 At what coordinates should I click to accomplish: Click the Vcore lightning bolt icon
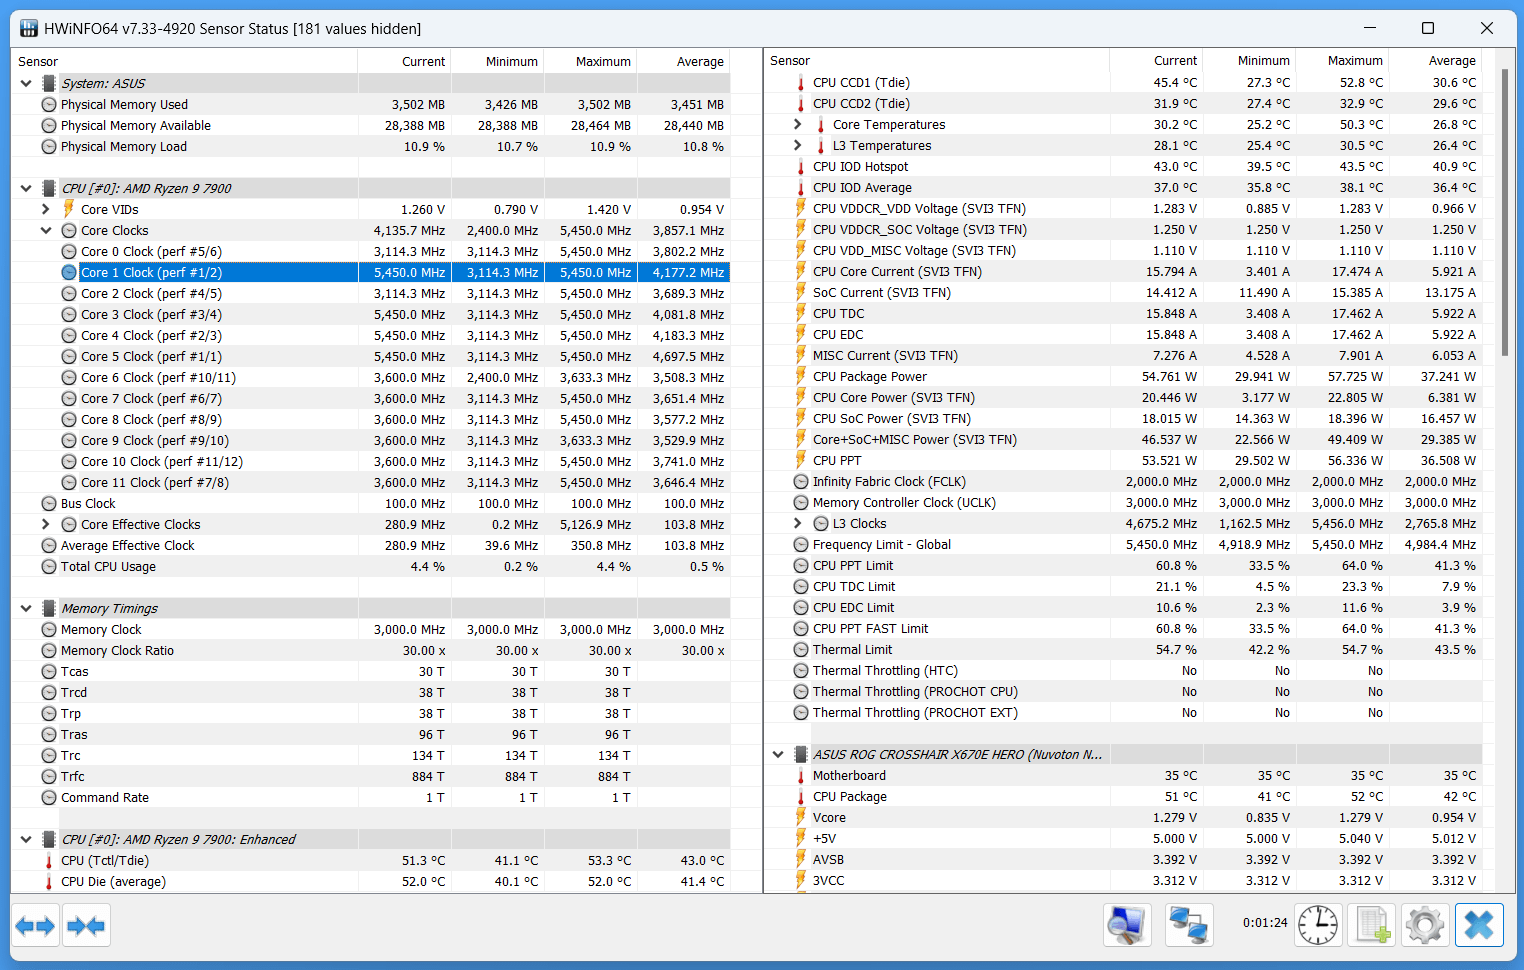pyautogui.click(x=800, y=818)
